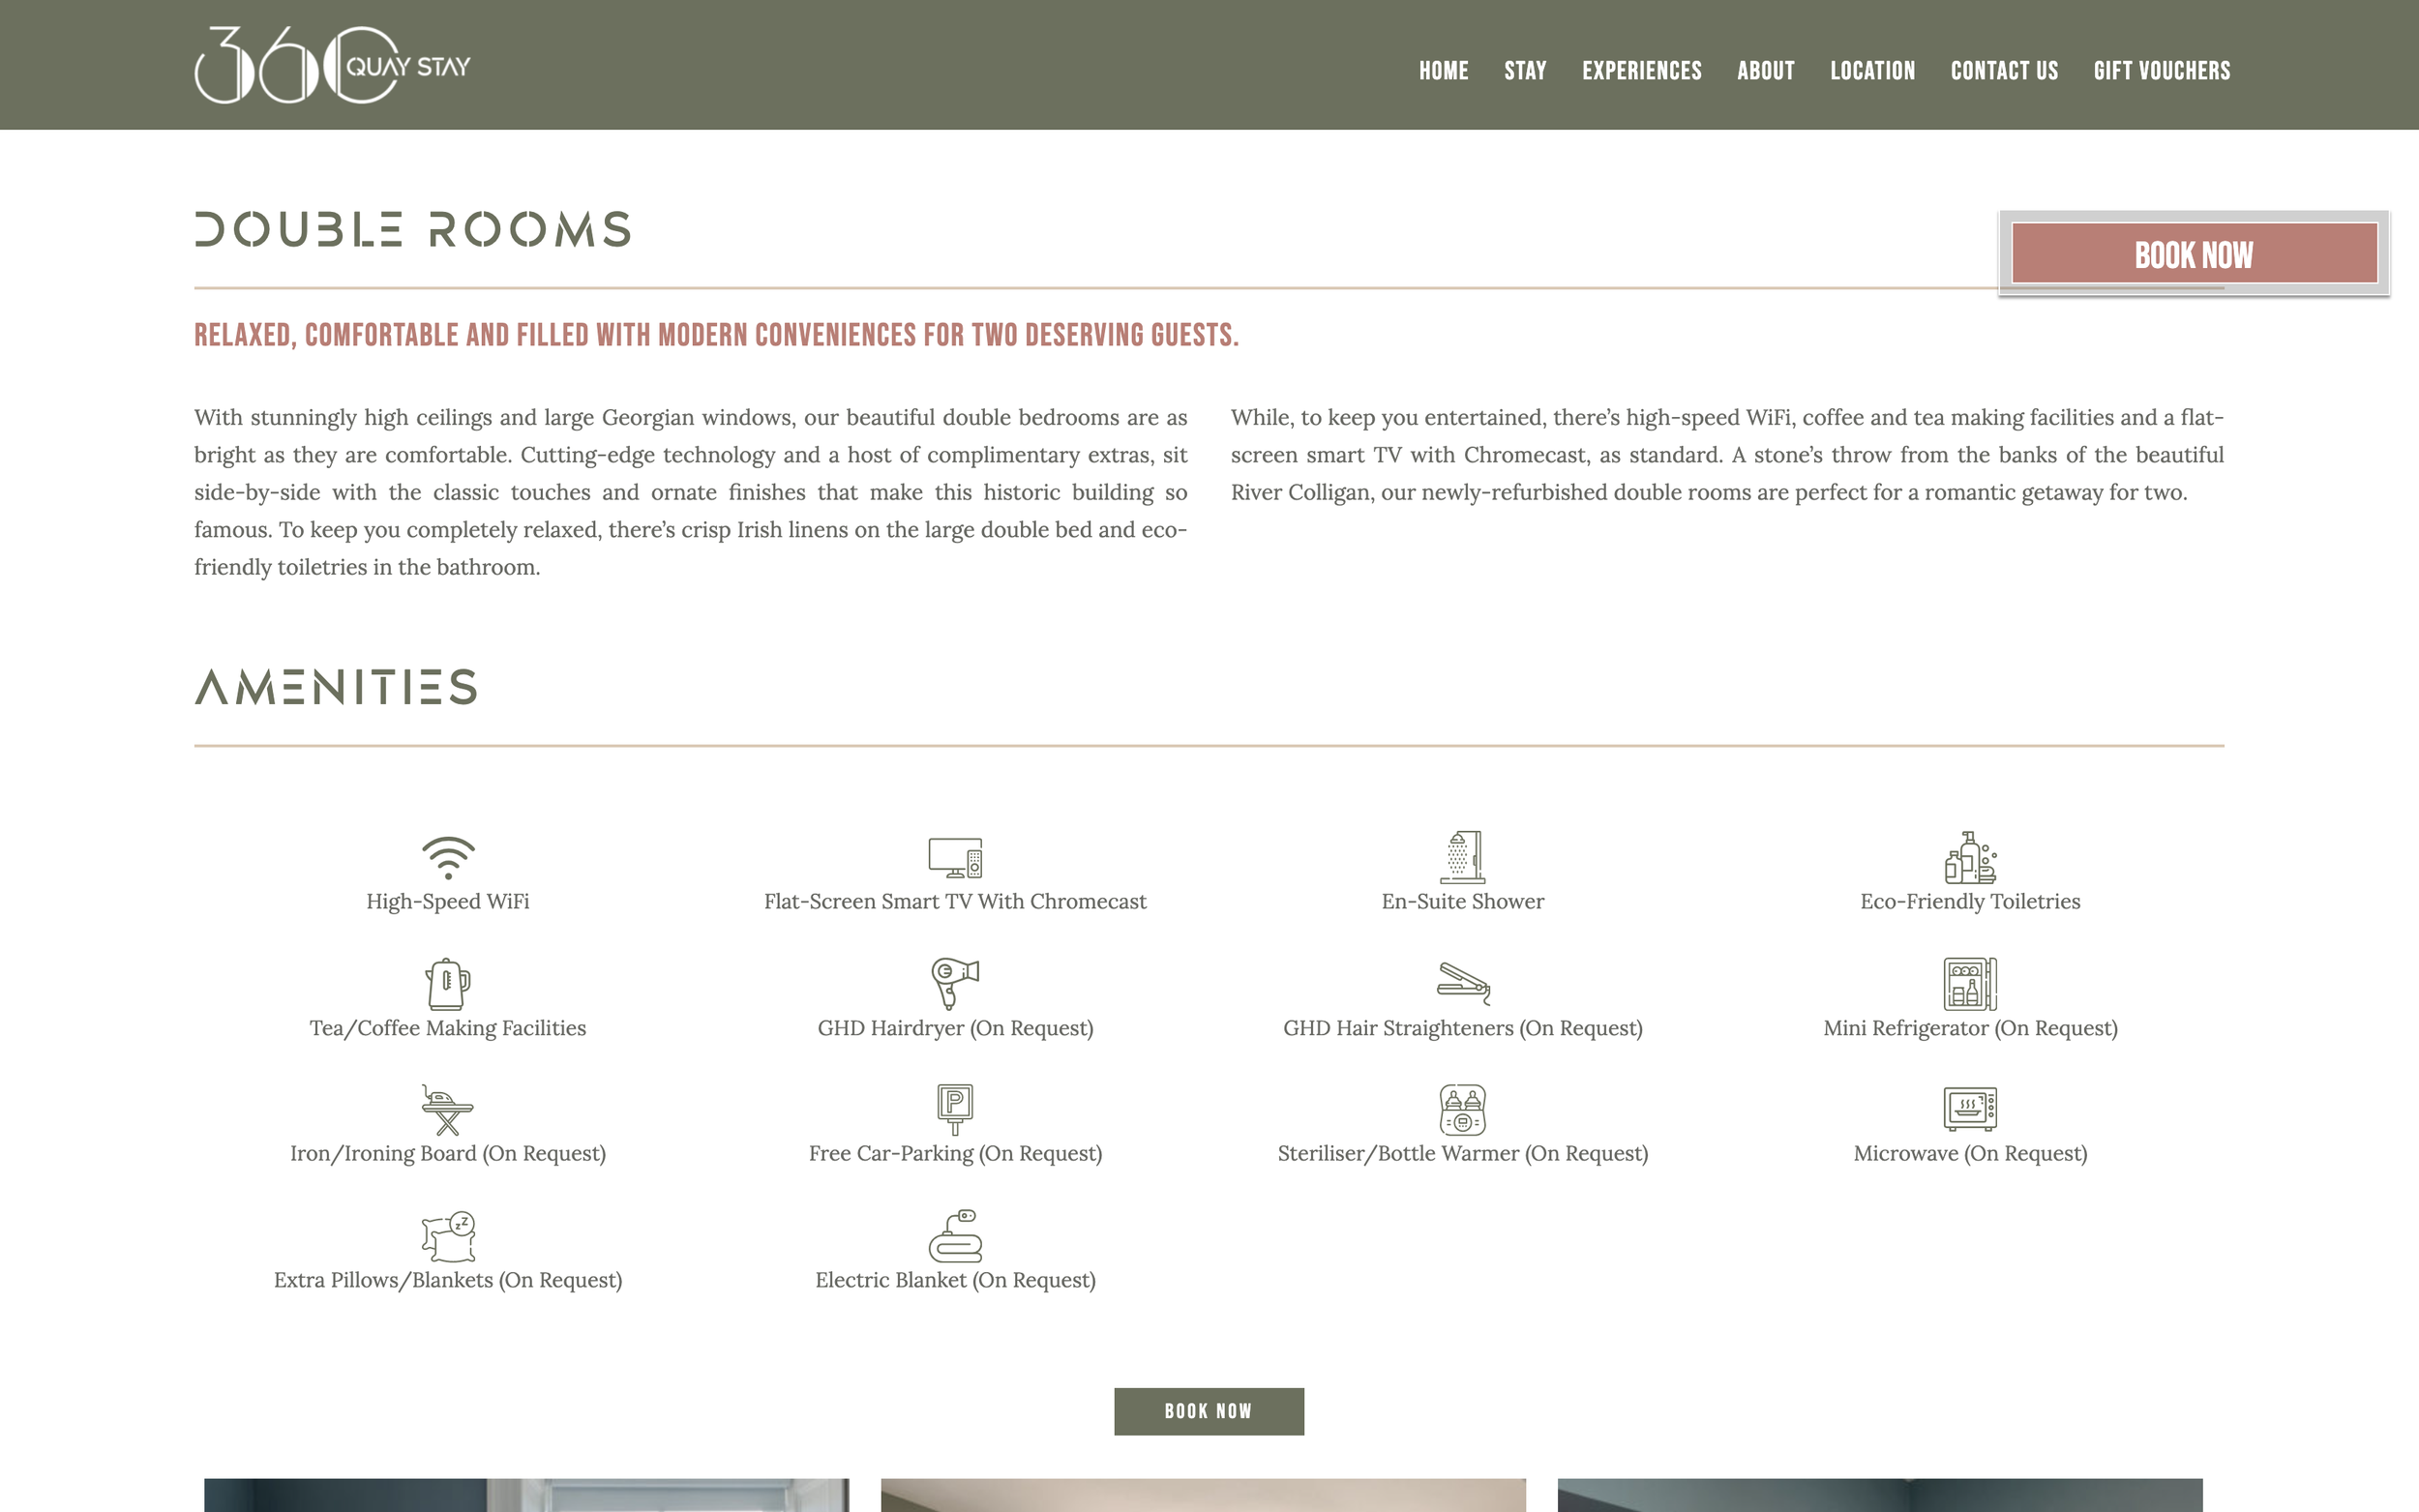Click the Steriliser/Bottle Warmer icon
2419x1512 pixels.
[x=1463, y=1109]
